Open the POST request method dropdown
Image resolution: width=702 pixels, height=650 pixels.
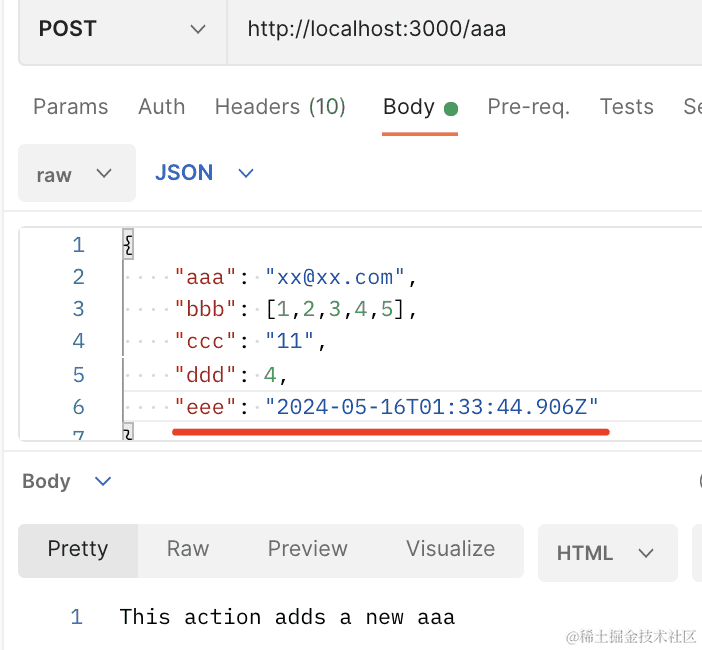coord(122,29)
